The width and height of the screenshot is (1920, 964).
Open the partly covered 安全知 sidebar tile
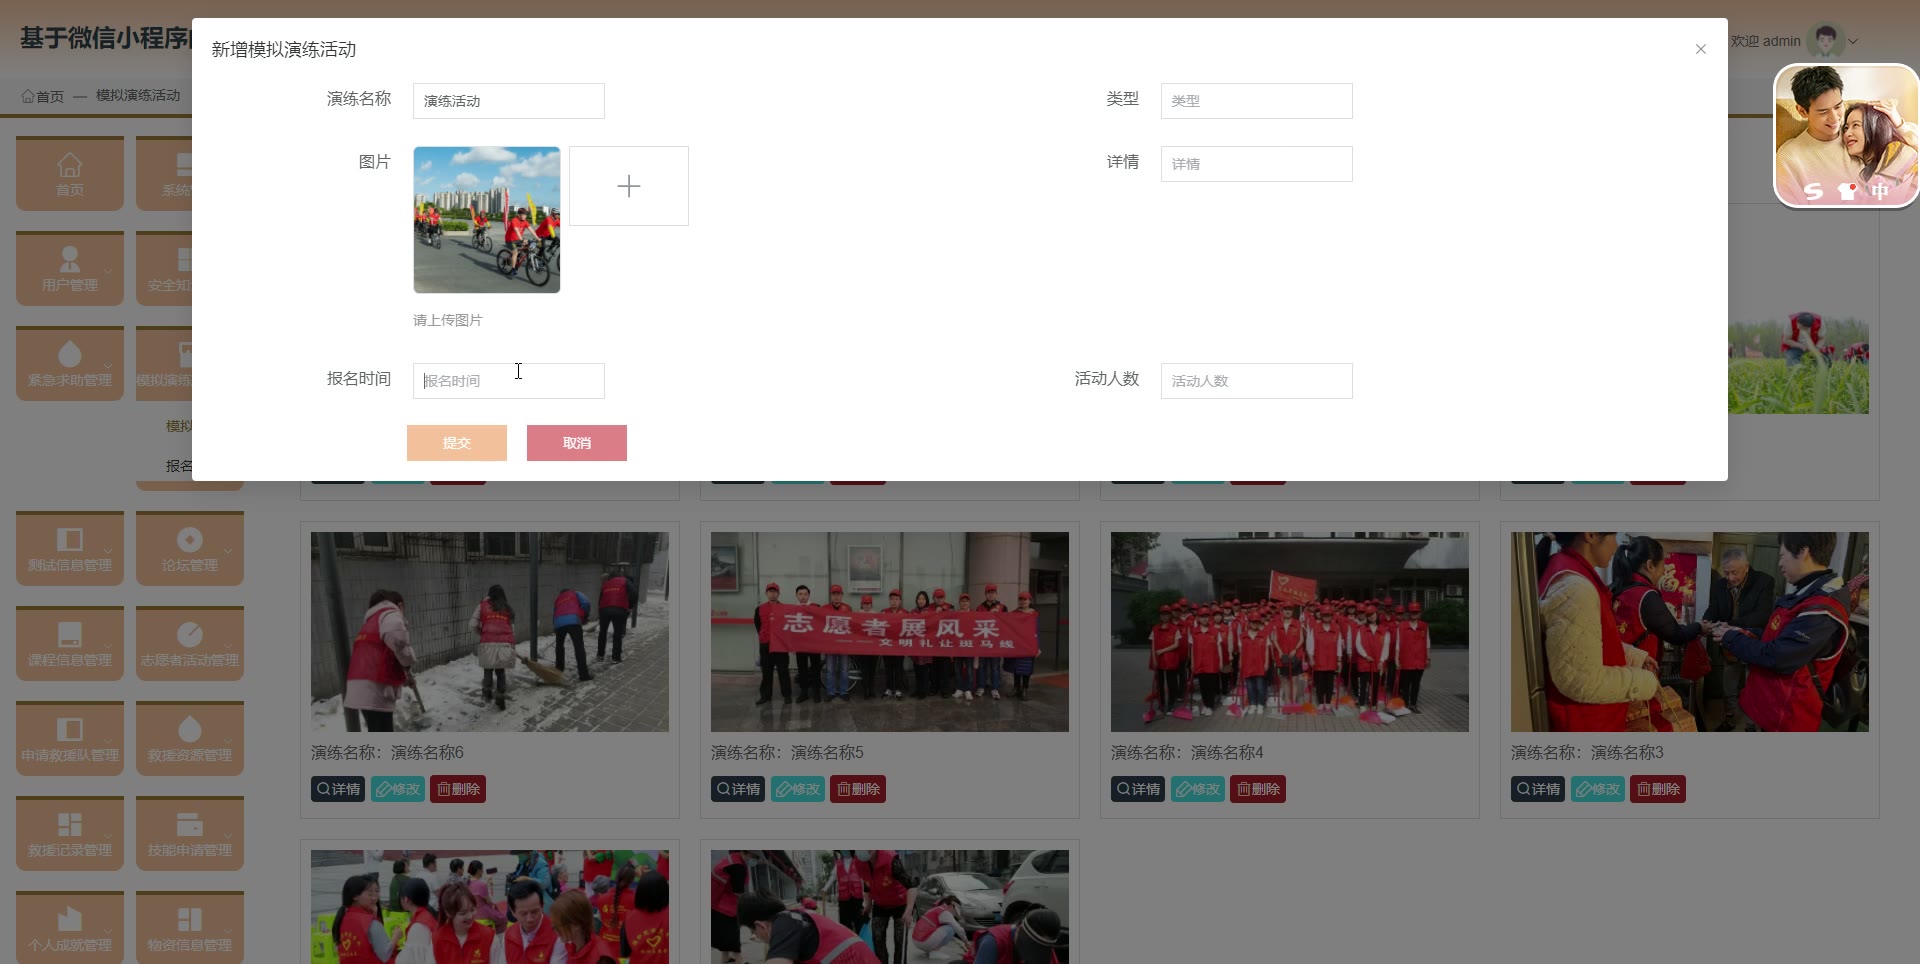coord(165,269)
